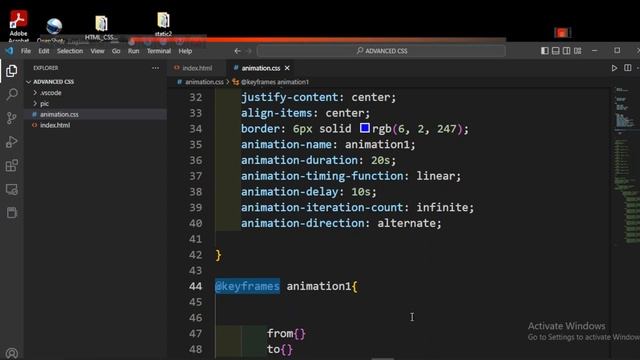
Task: Click the justify-content property on line 32
Action: [x=289, y=97]
